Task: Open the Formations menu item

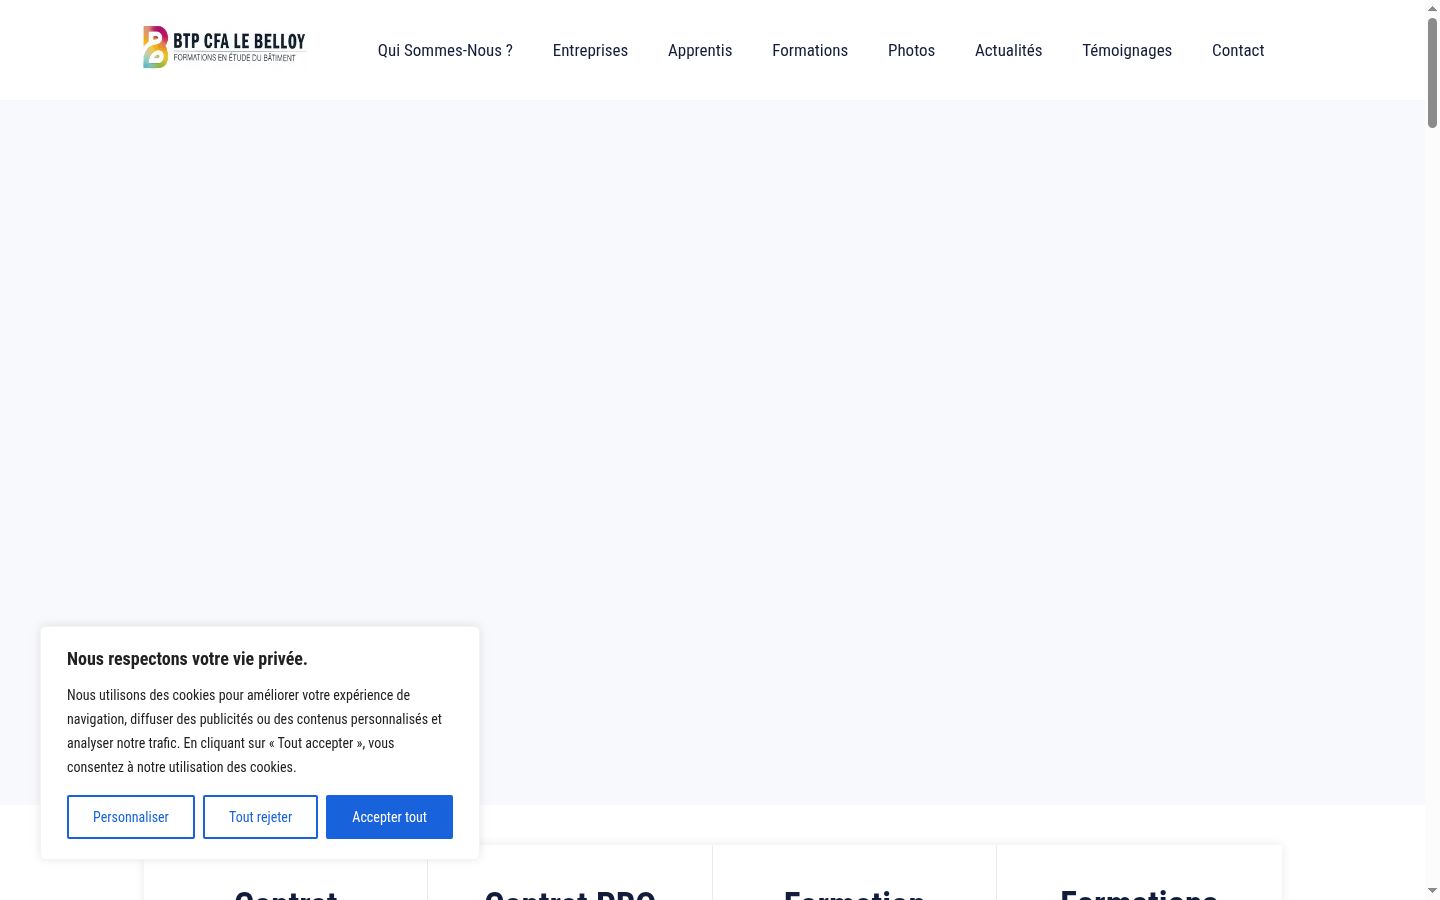Action: click(x=810, y=50)
